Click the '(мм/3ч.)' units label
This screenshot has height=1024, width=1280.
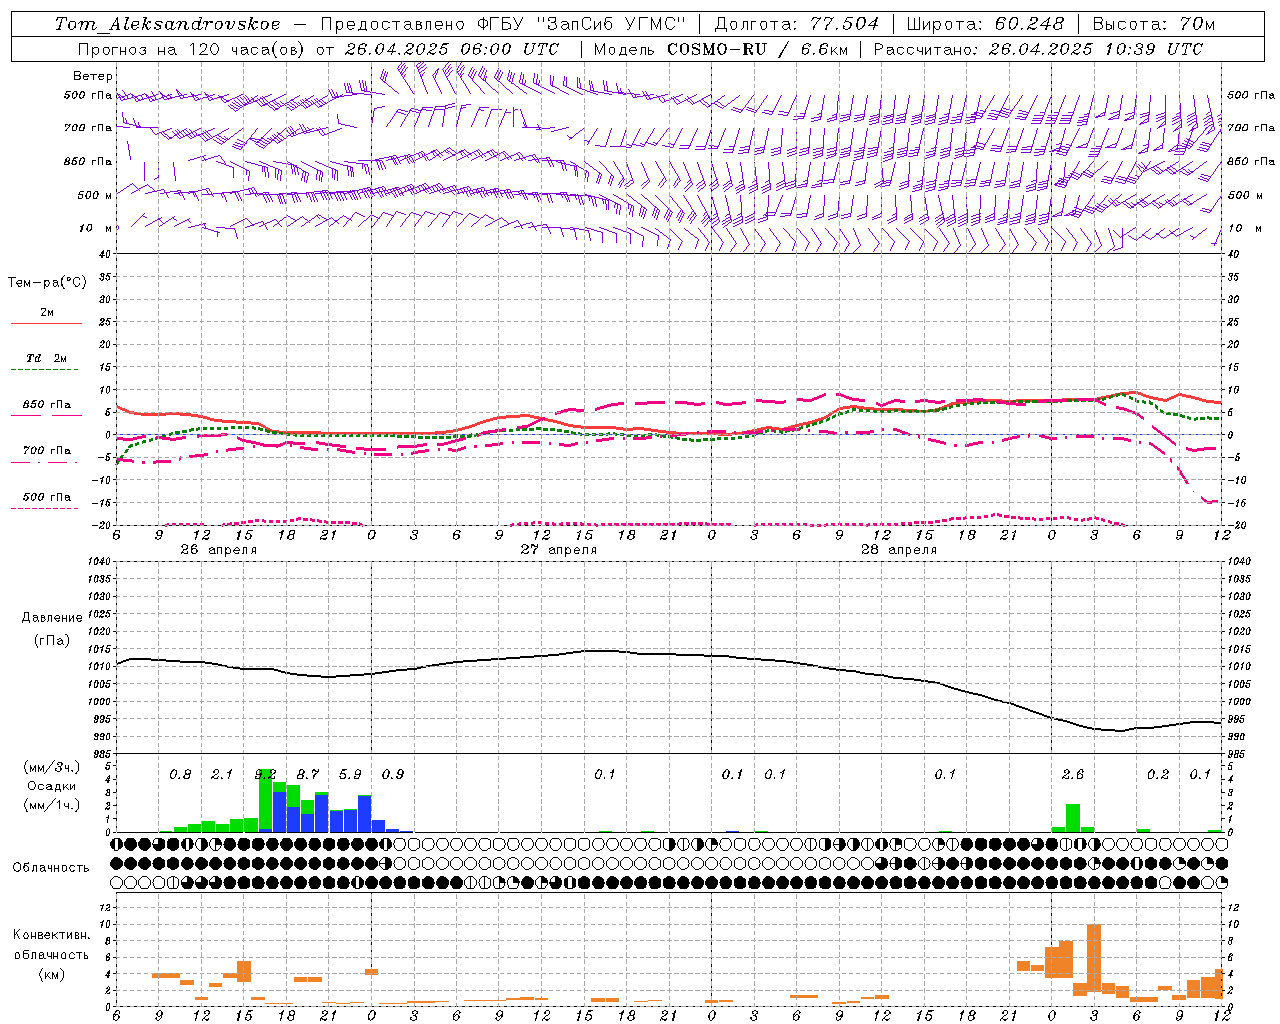pos(50,768)
